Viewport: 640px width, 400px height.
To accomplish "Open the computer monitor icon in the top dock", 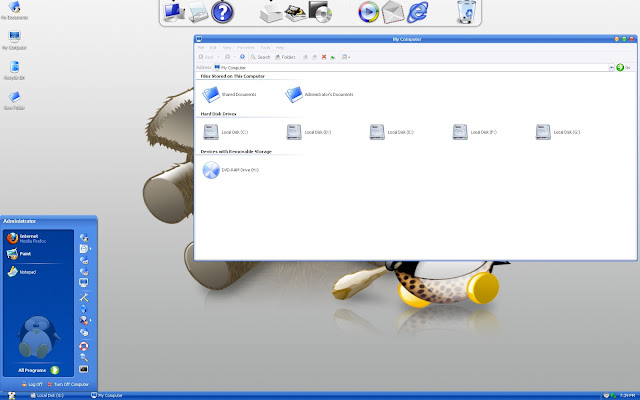I will (174, 11).
